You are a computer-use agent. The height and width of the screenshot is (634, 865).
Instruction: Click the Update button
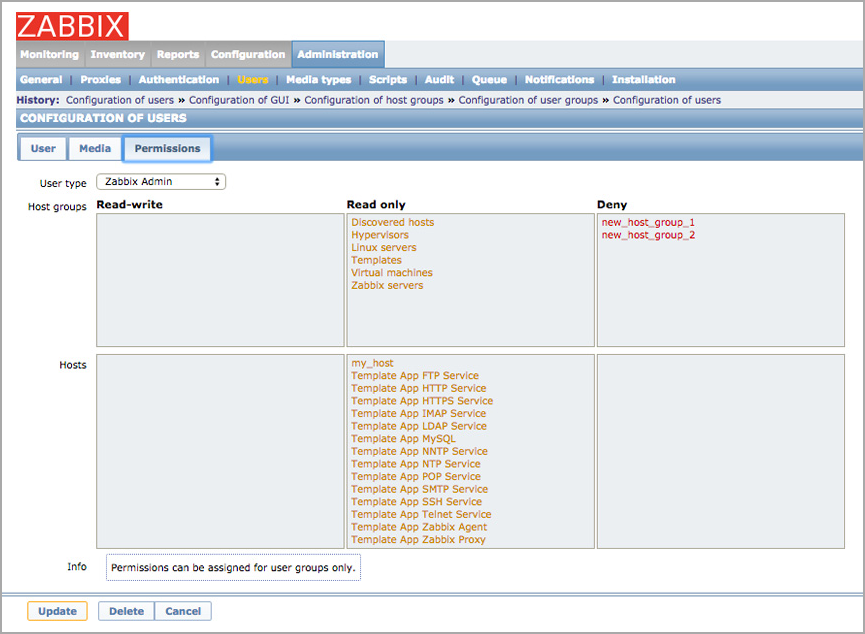57,611
